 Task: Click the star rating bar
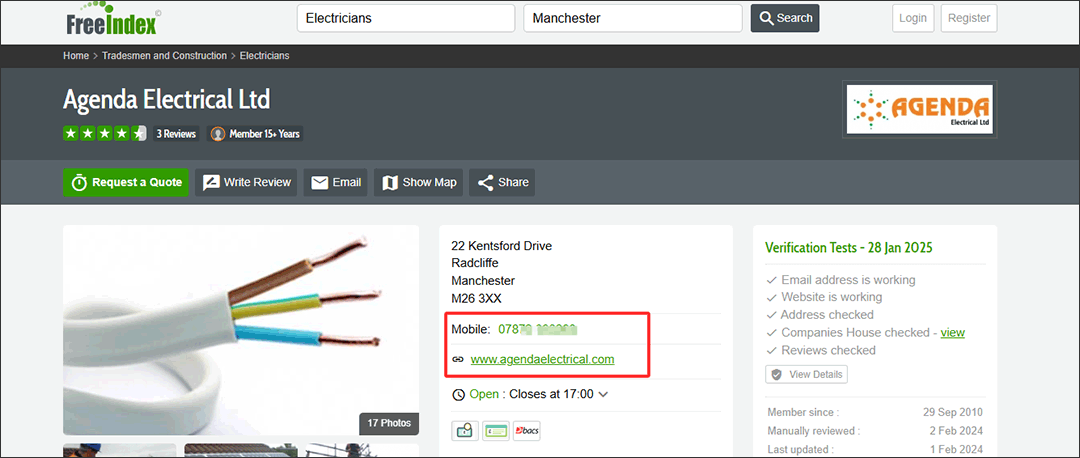[105, 134]
